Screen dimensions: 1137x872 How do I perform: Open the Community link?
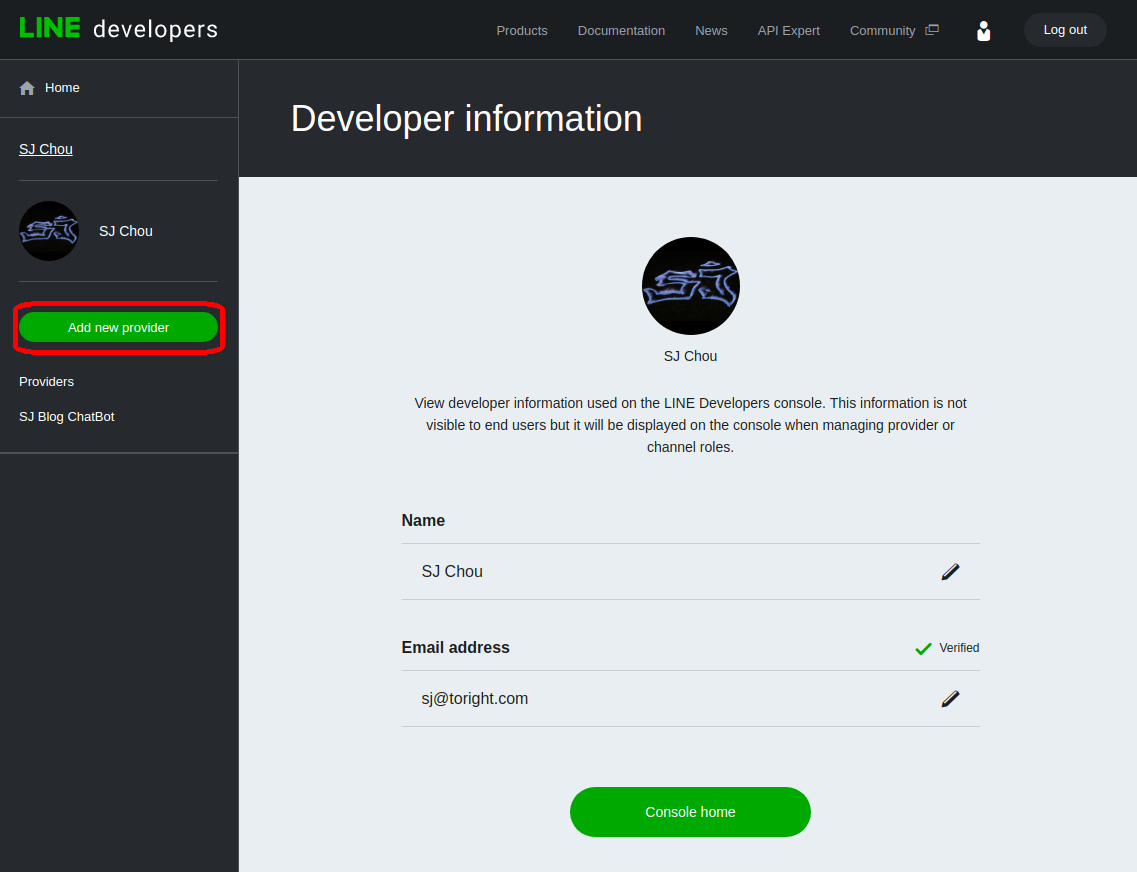tap(882, 30)
